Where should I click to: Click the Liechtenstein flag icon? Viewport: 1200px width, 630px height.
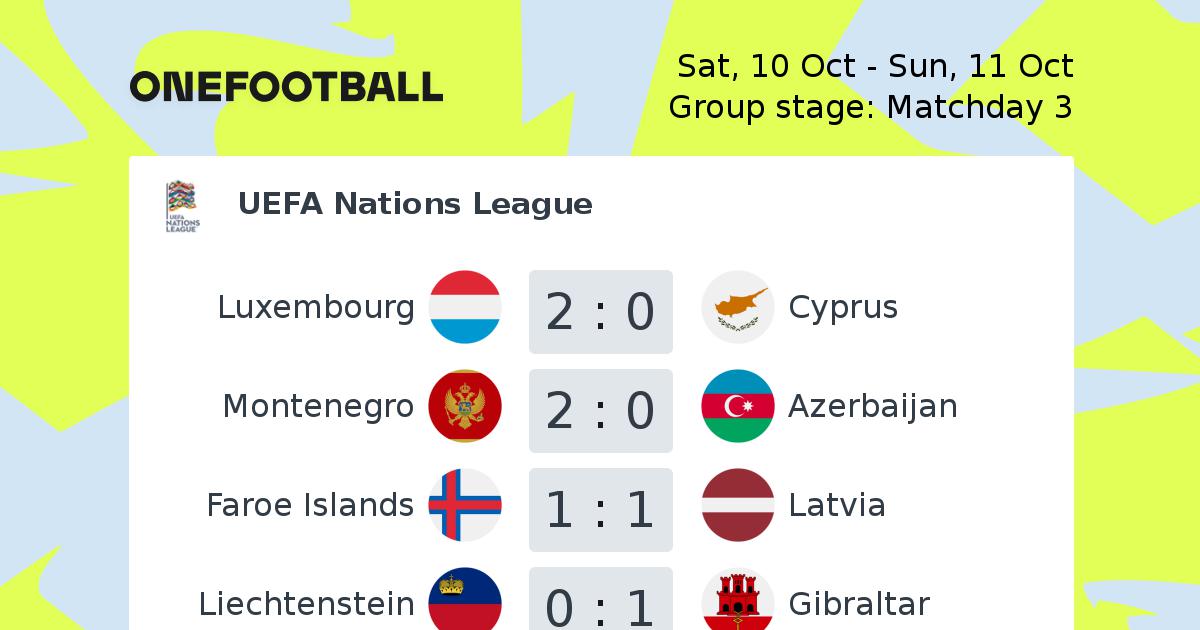pos(465,599)
